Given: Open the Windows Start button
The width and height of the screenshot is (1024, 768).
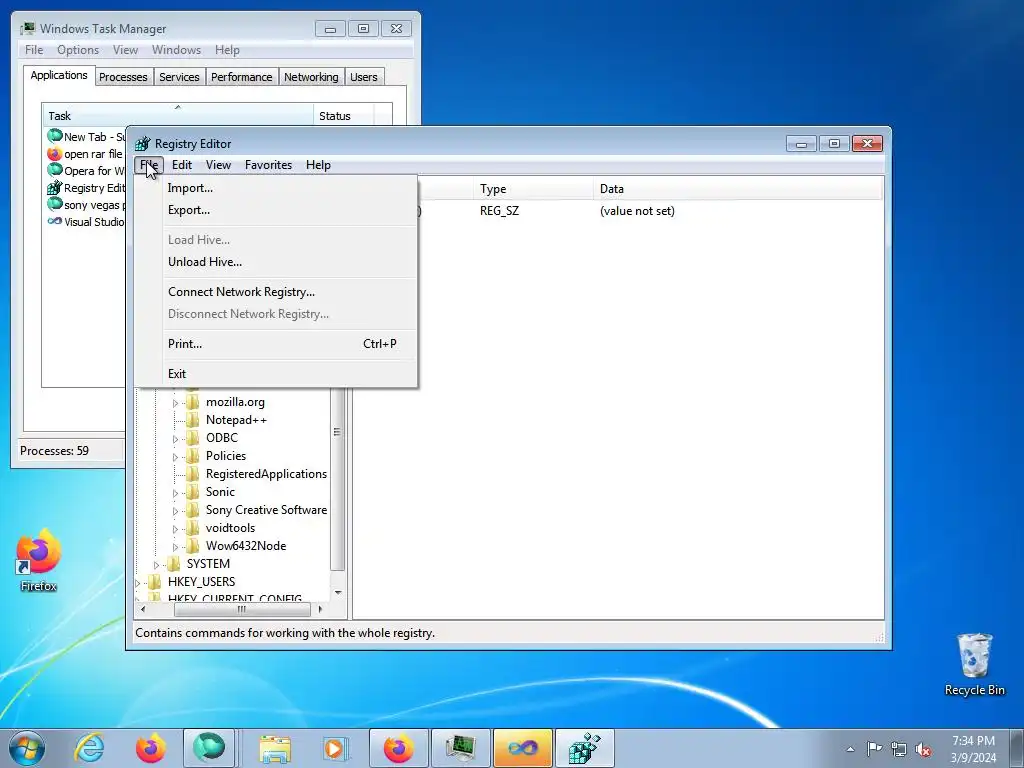Looking at the screenshot, I should (27, 748).
